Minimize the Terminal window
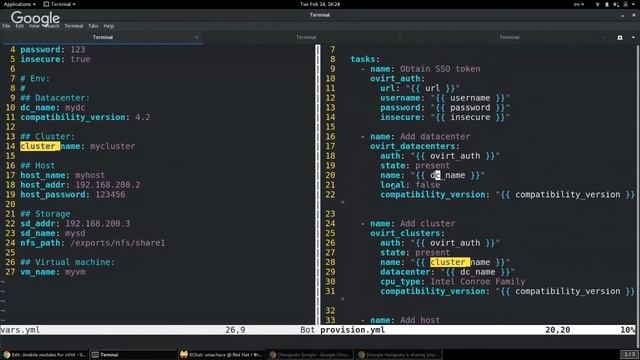 pyautogui.click(x=622, y=15)
